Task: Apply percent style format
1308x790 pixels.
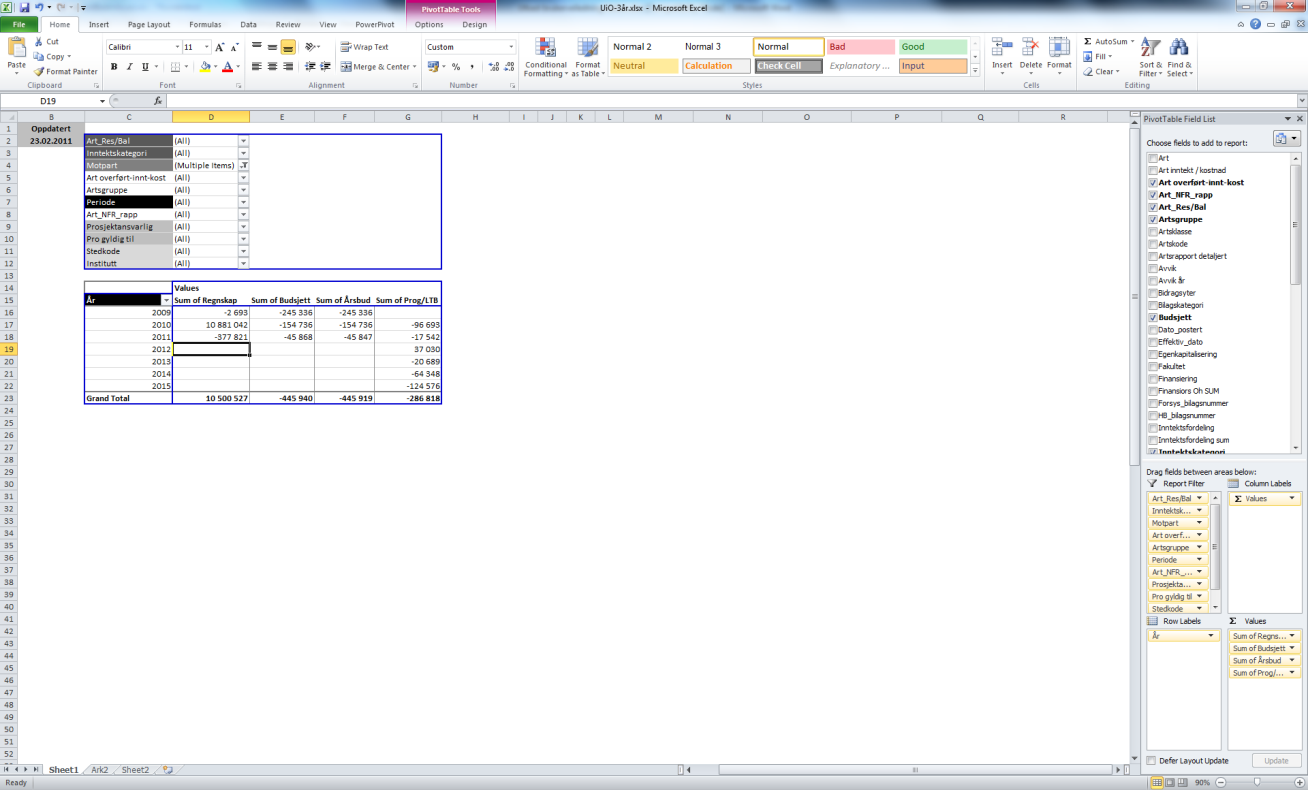Action: click(x=456, y=67)
